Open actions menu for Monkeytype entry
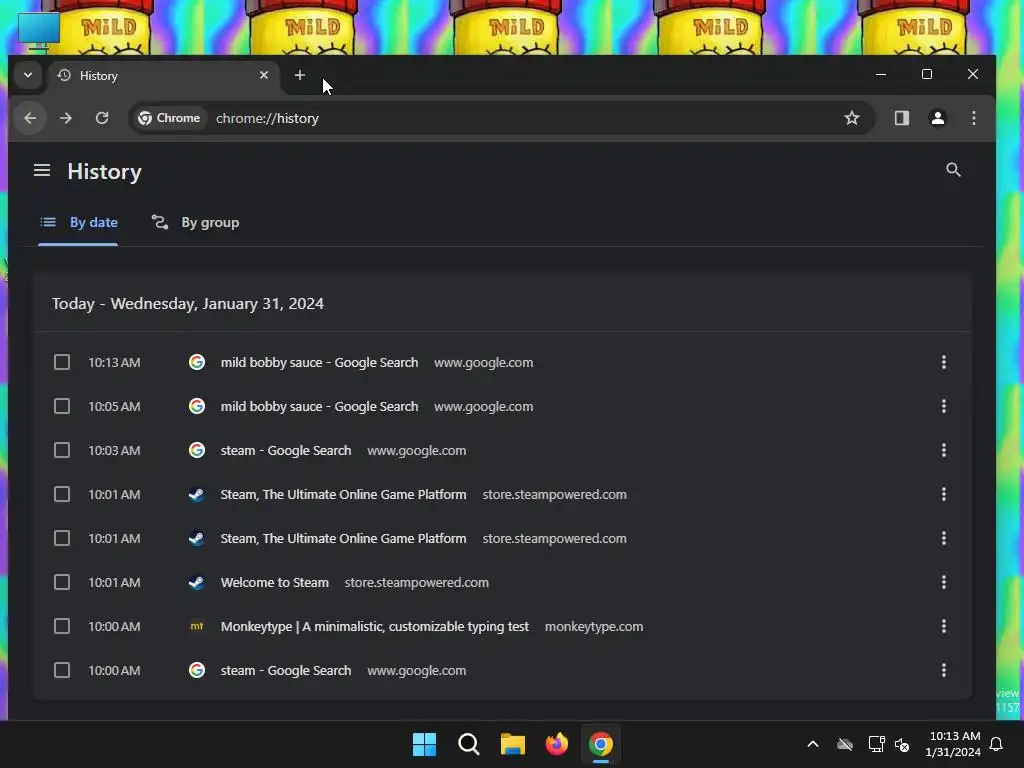 pyautogui.click(x=944, y=626)
